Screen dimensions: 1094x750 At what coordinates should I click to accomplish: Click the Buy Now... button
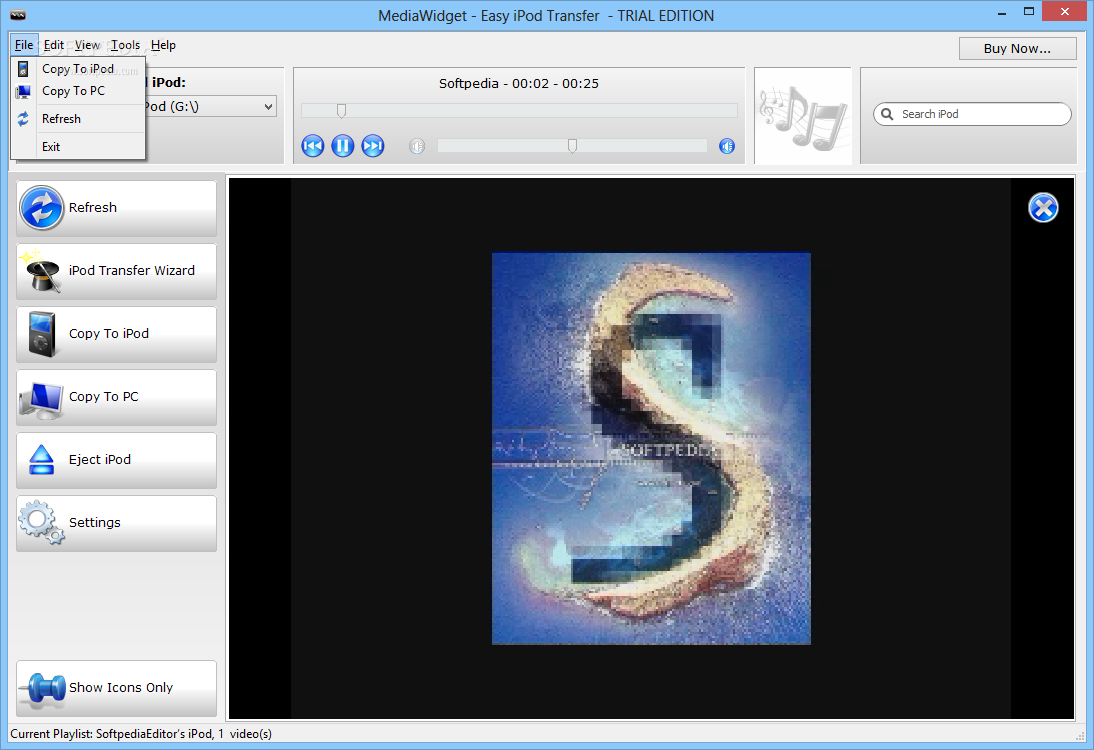(1017, 48)
